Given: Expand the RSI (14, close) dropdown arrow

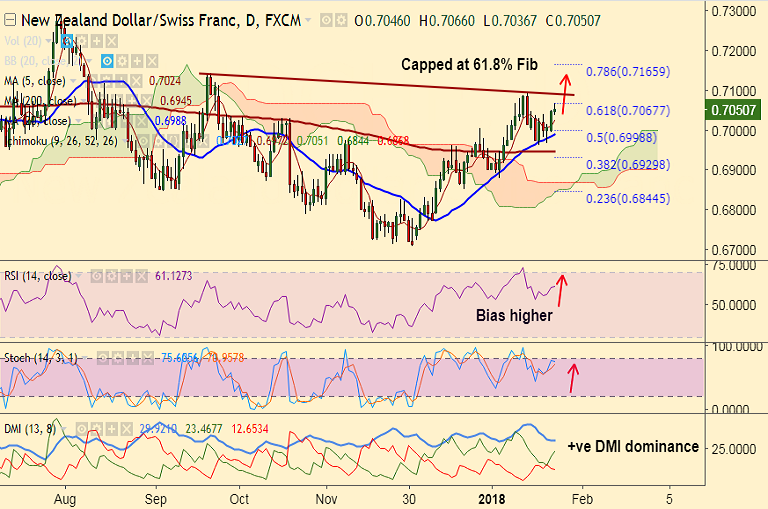Looking at the screenshot, I should [x=78, y=277].
